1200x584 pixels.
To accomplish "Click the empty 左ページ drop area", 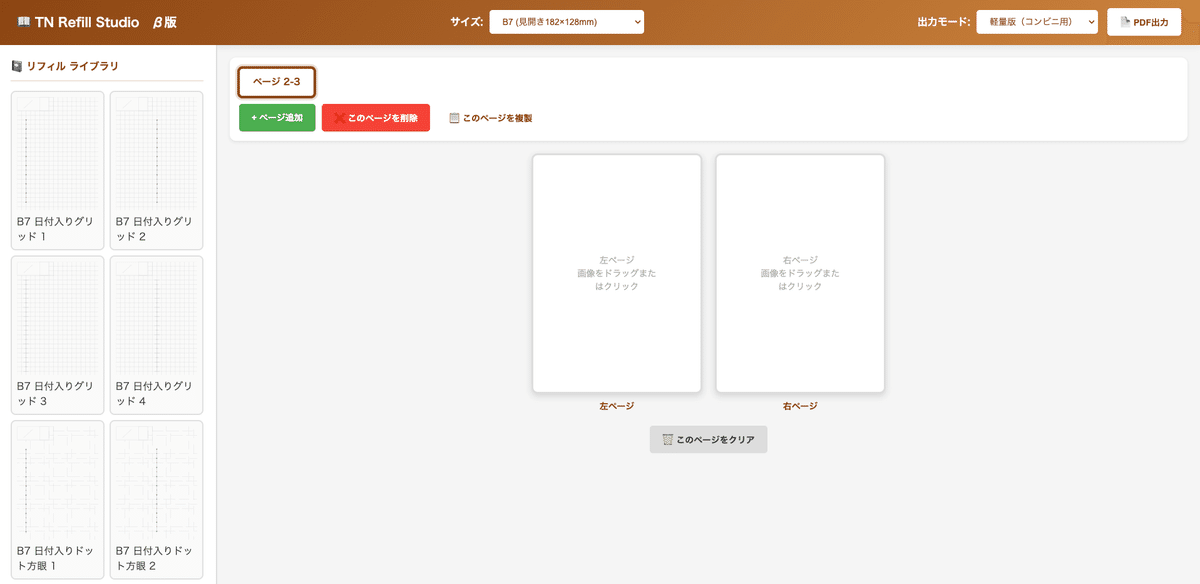I will pos(616,273).
